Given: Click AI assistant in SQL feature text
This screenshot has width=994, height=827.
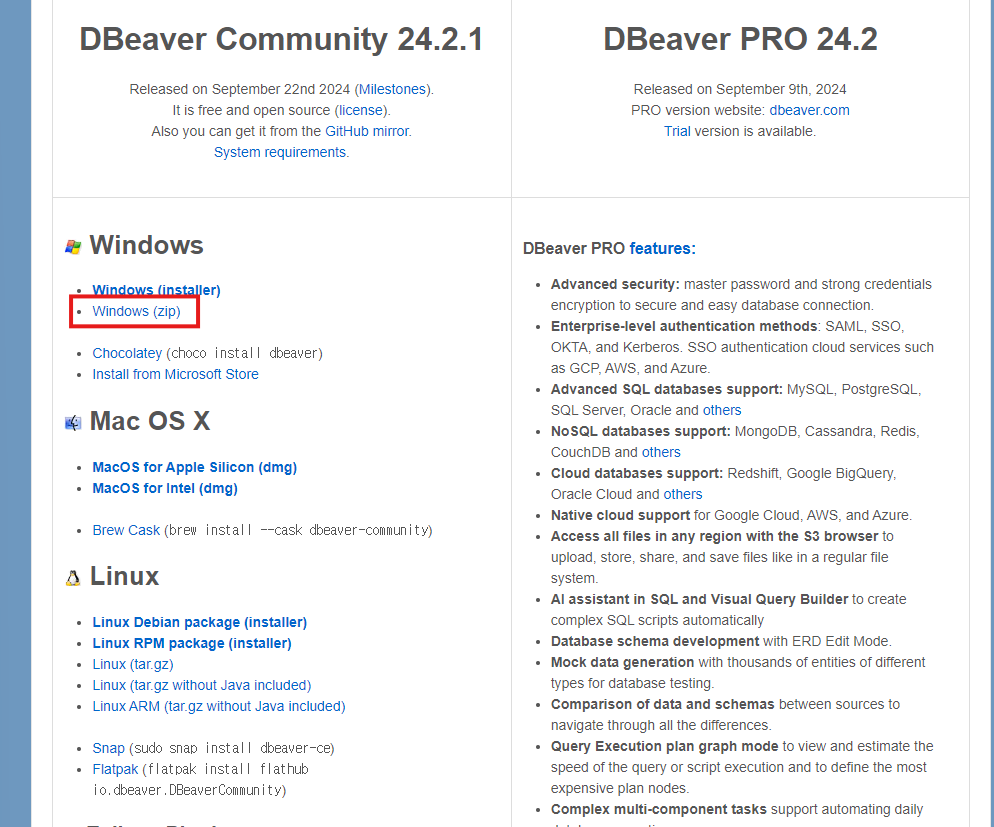Looking at the screenshot, I should [699, 599].
